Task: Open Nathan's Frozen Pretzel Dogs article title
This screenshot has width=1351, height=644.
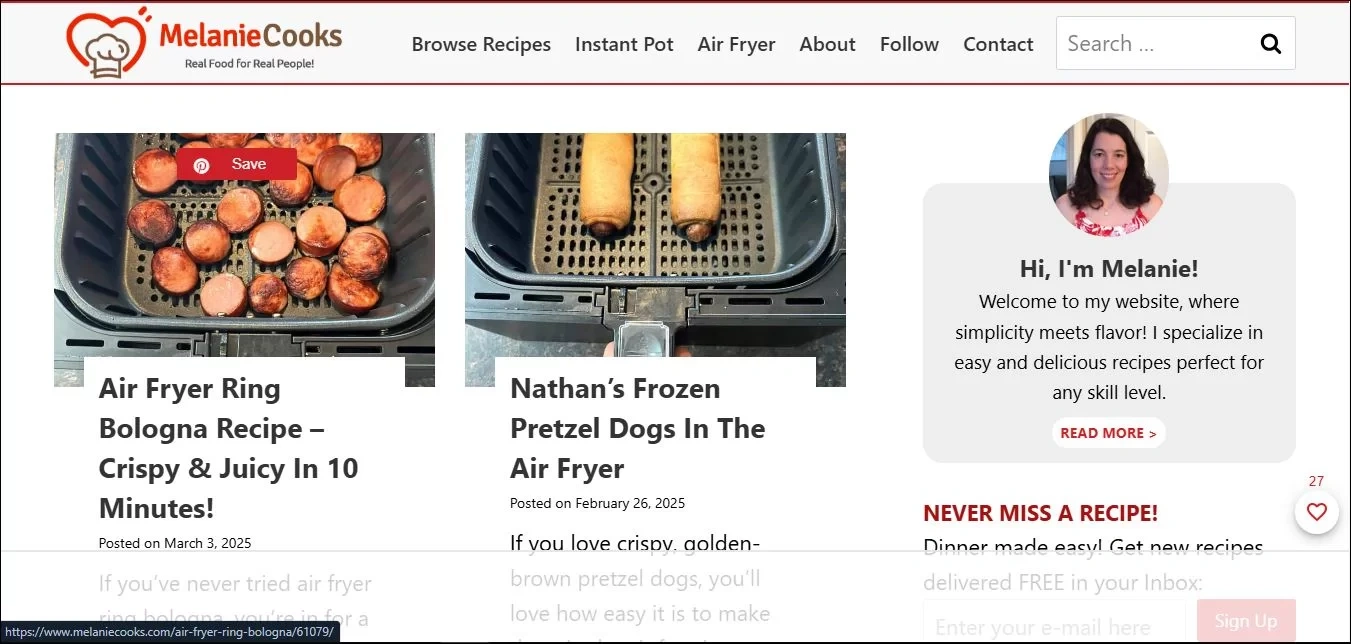Action: (637, 428)
